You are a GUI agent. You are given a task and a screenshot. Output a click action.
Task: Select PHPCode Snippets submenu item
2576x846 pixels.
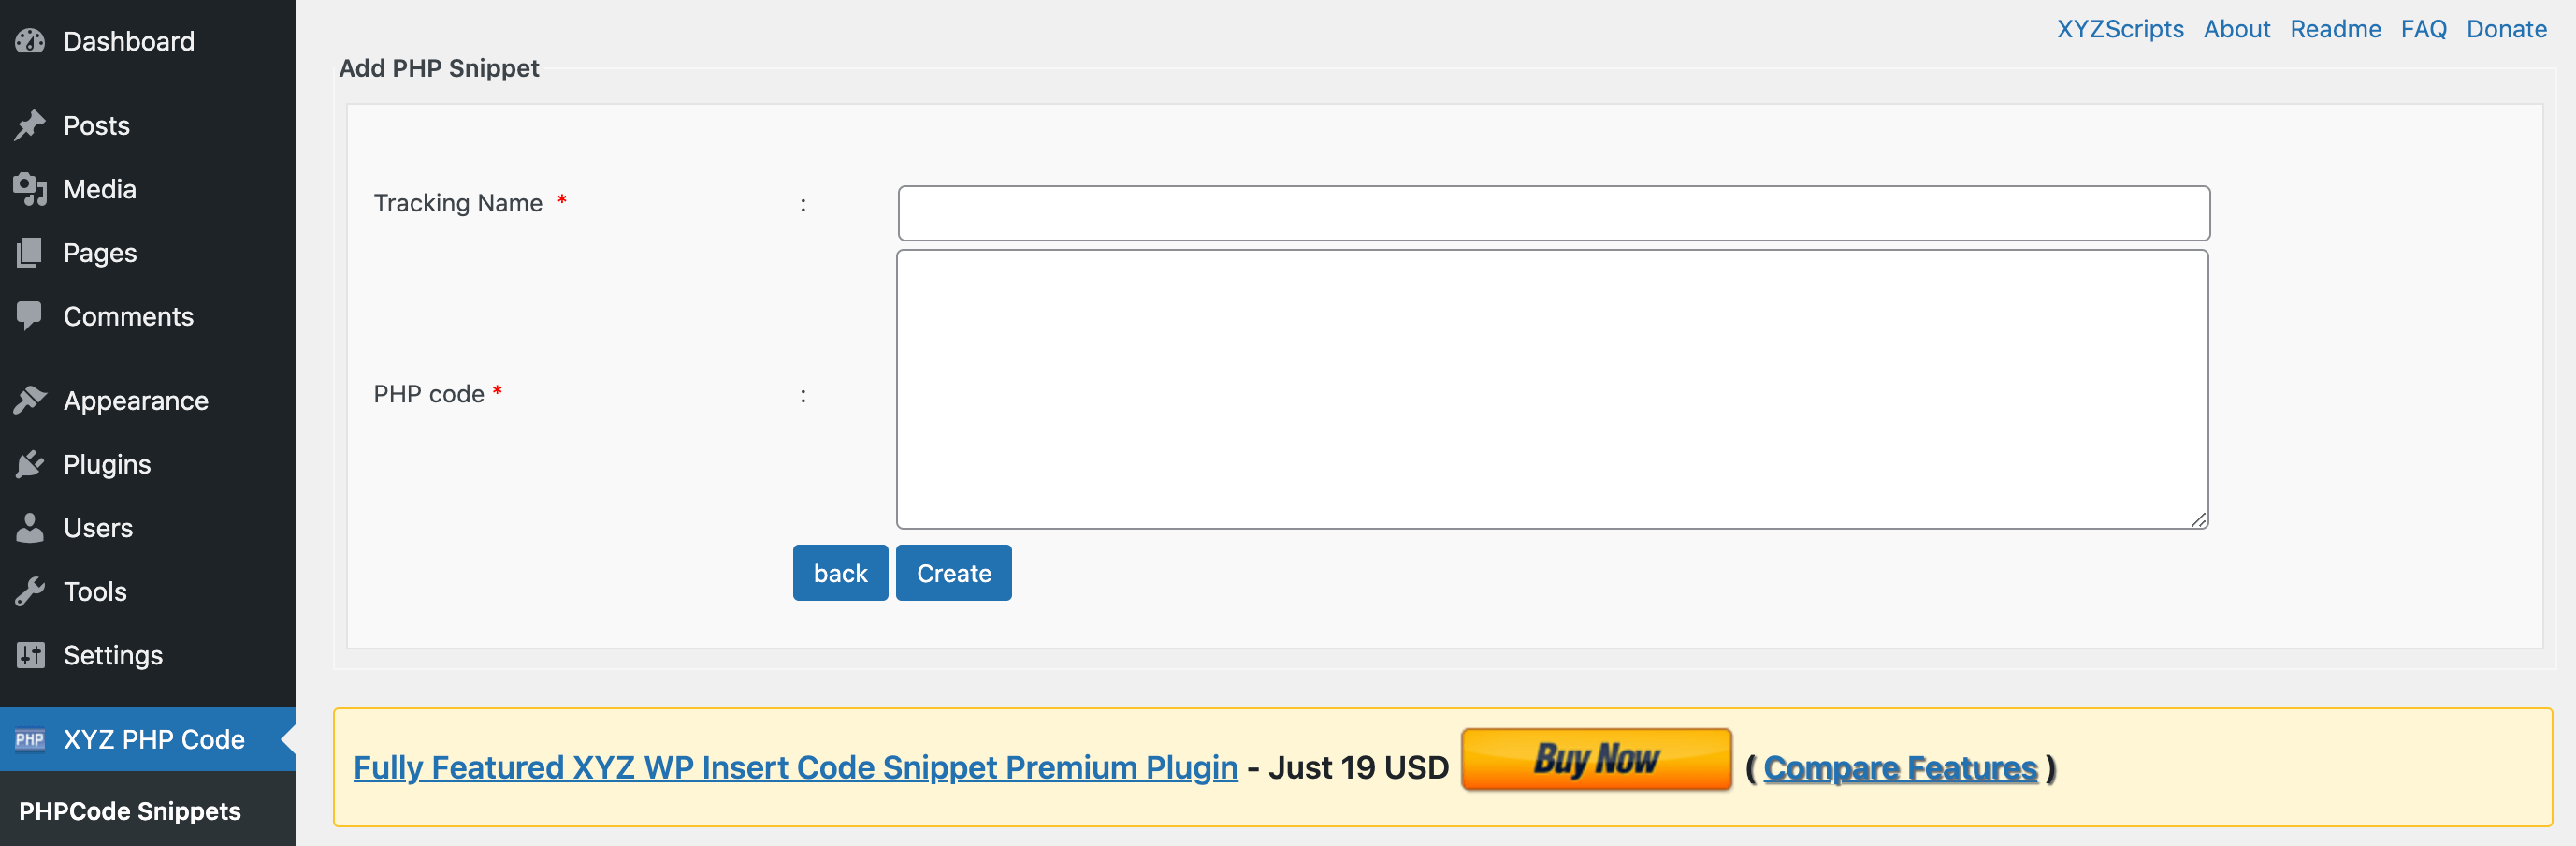click(130, 811)
